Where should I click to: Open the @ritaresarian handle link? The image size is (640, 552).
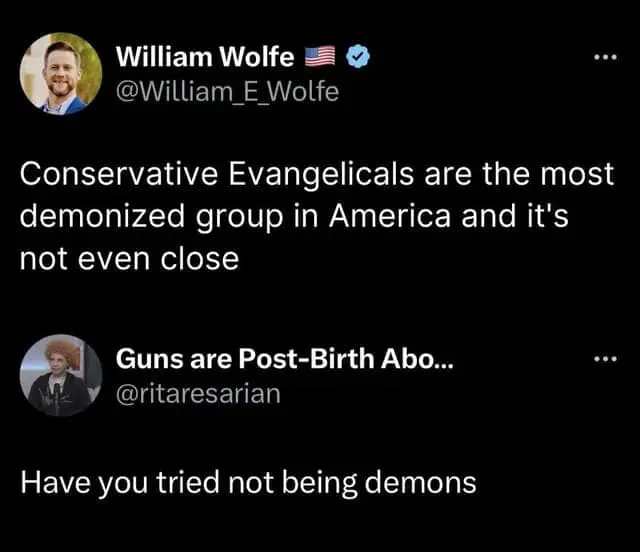coord(199,393)
